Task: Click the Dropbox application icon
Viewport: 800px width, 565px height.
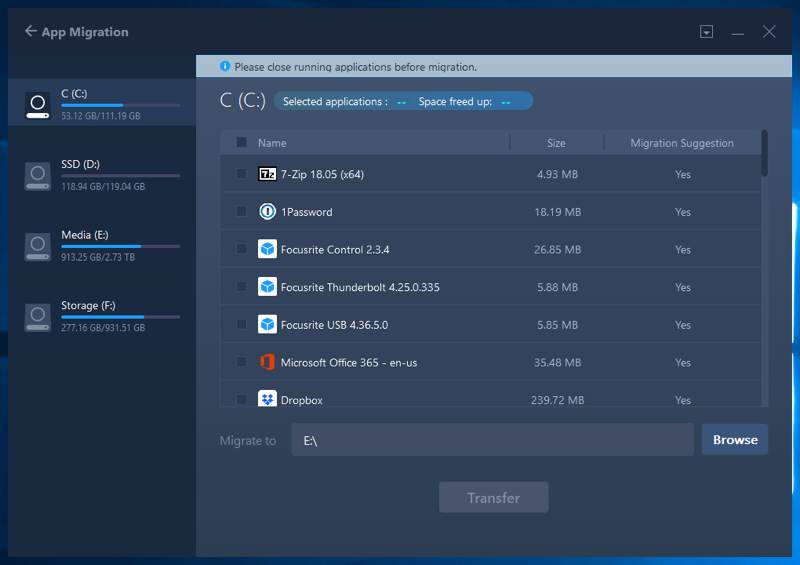Action: (267, 399)
